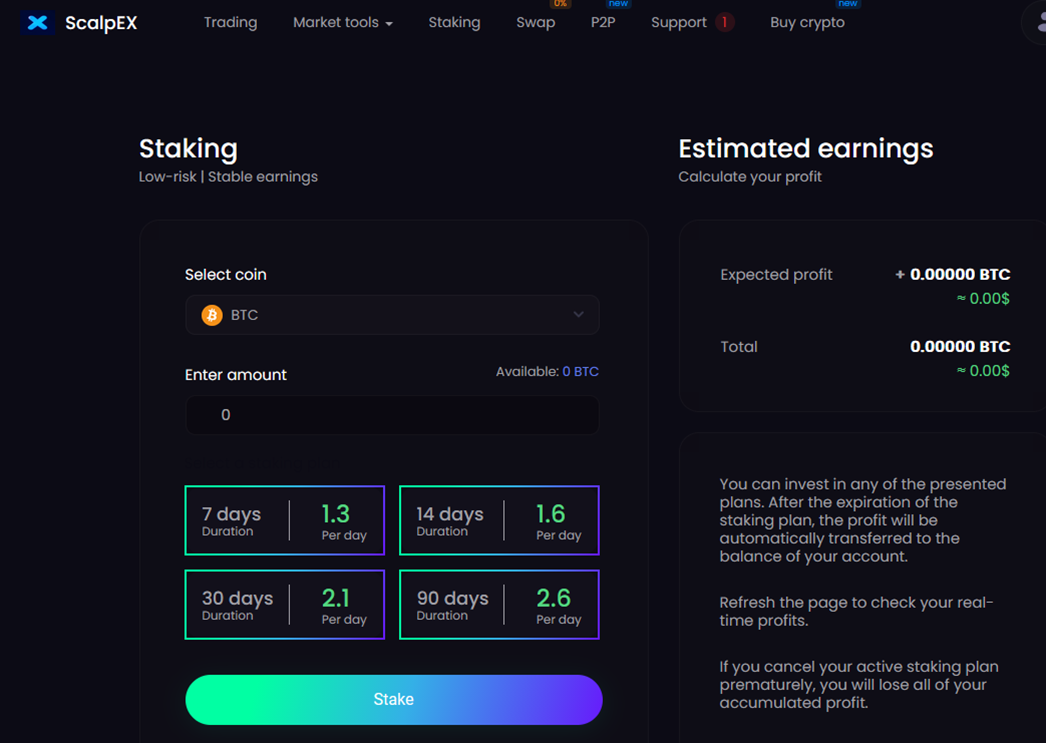
Task: Open the Buy crypto page
Action: tap(807, 23)
